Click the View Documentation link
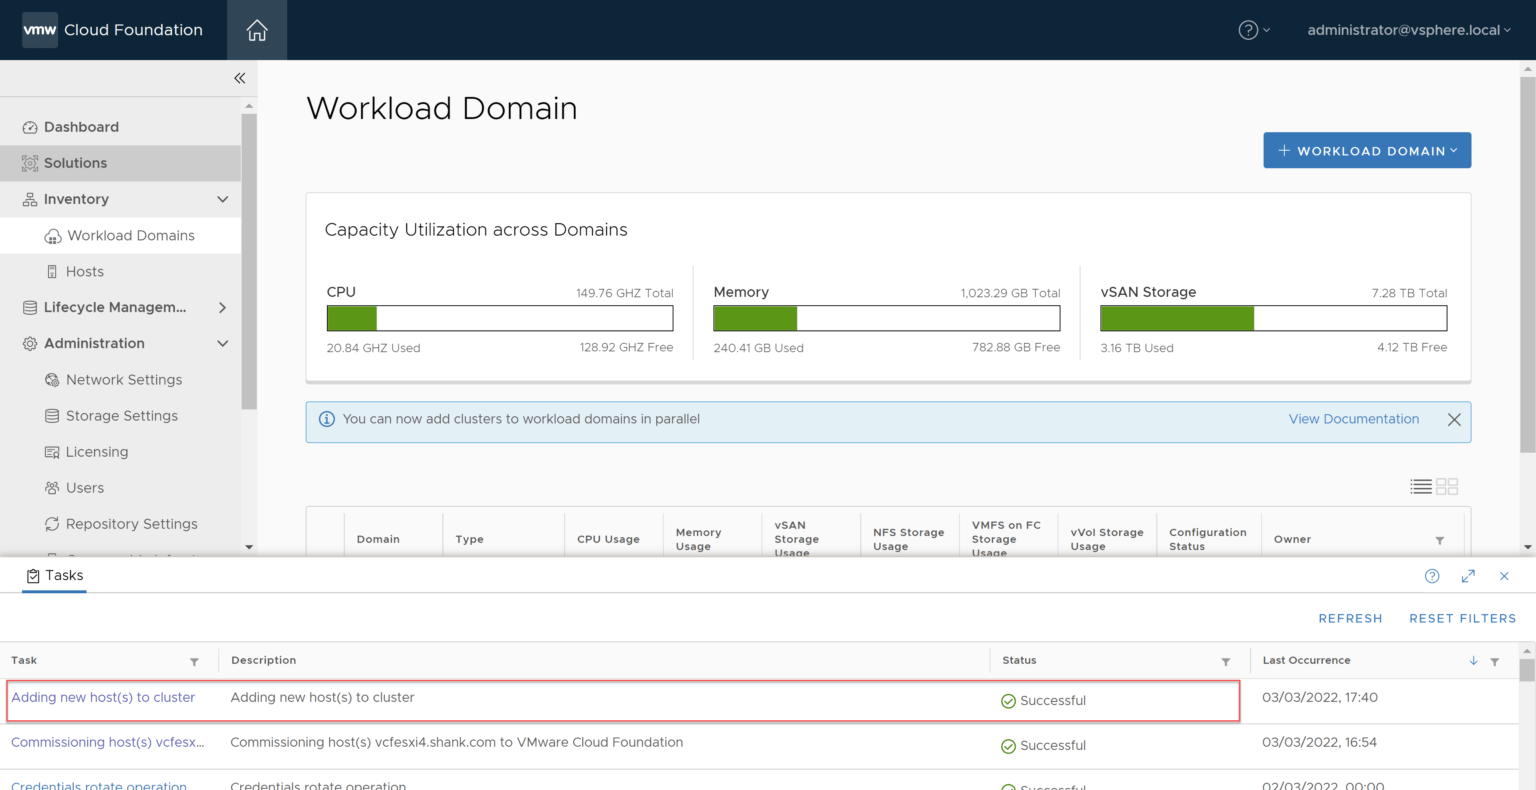This screenshot has height=790, width=1536. click(1353, 419)
